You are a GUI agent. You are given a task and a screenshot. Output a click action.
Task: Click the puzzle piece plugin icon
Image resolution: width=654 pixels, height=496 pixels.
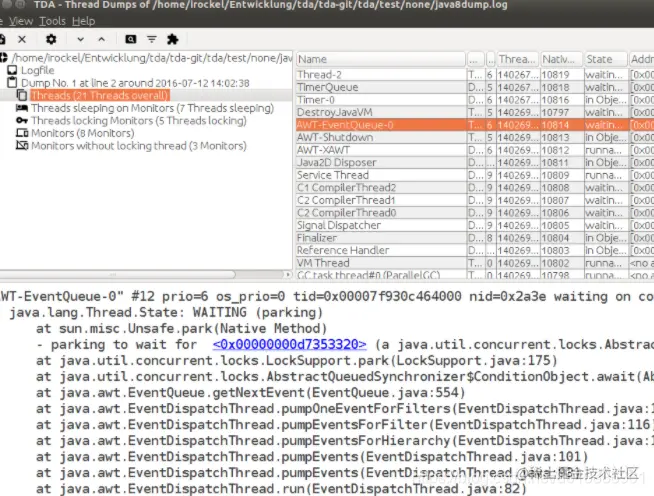pos(173,39)
